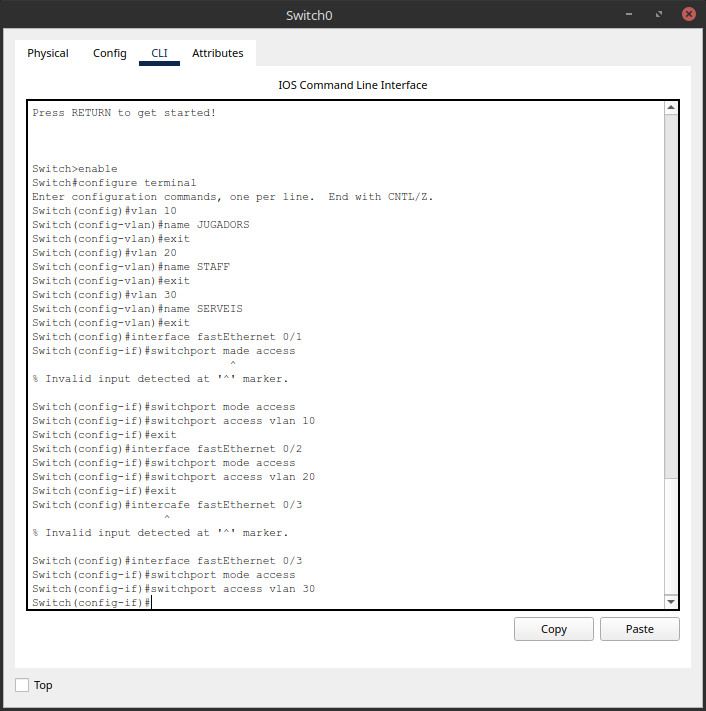Close the Switch0 window

(689, 15)
